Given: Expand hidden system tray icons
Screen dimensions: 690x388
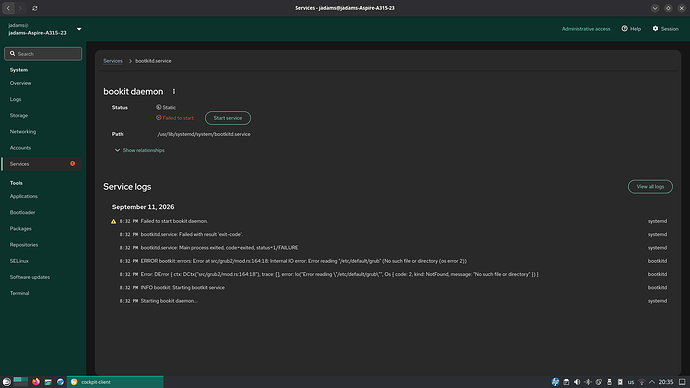Looking at the screenshot, I should (x=652, y=382).
